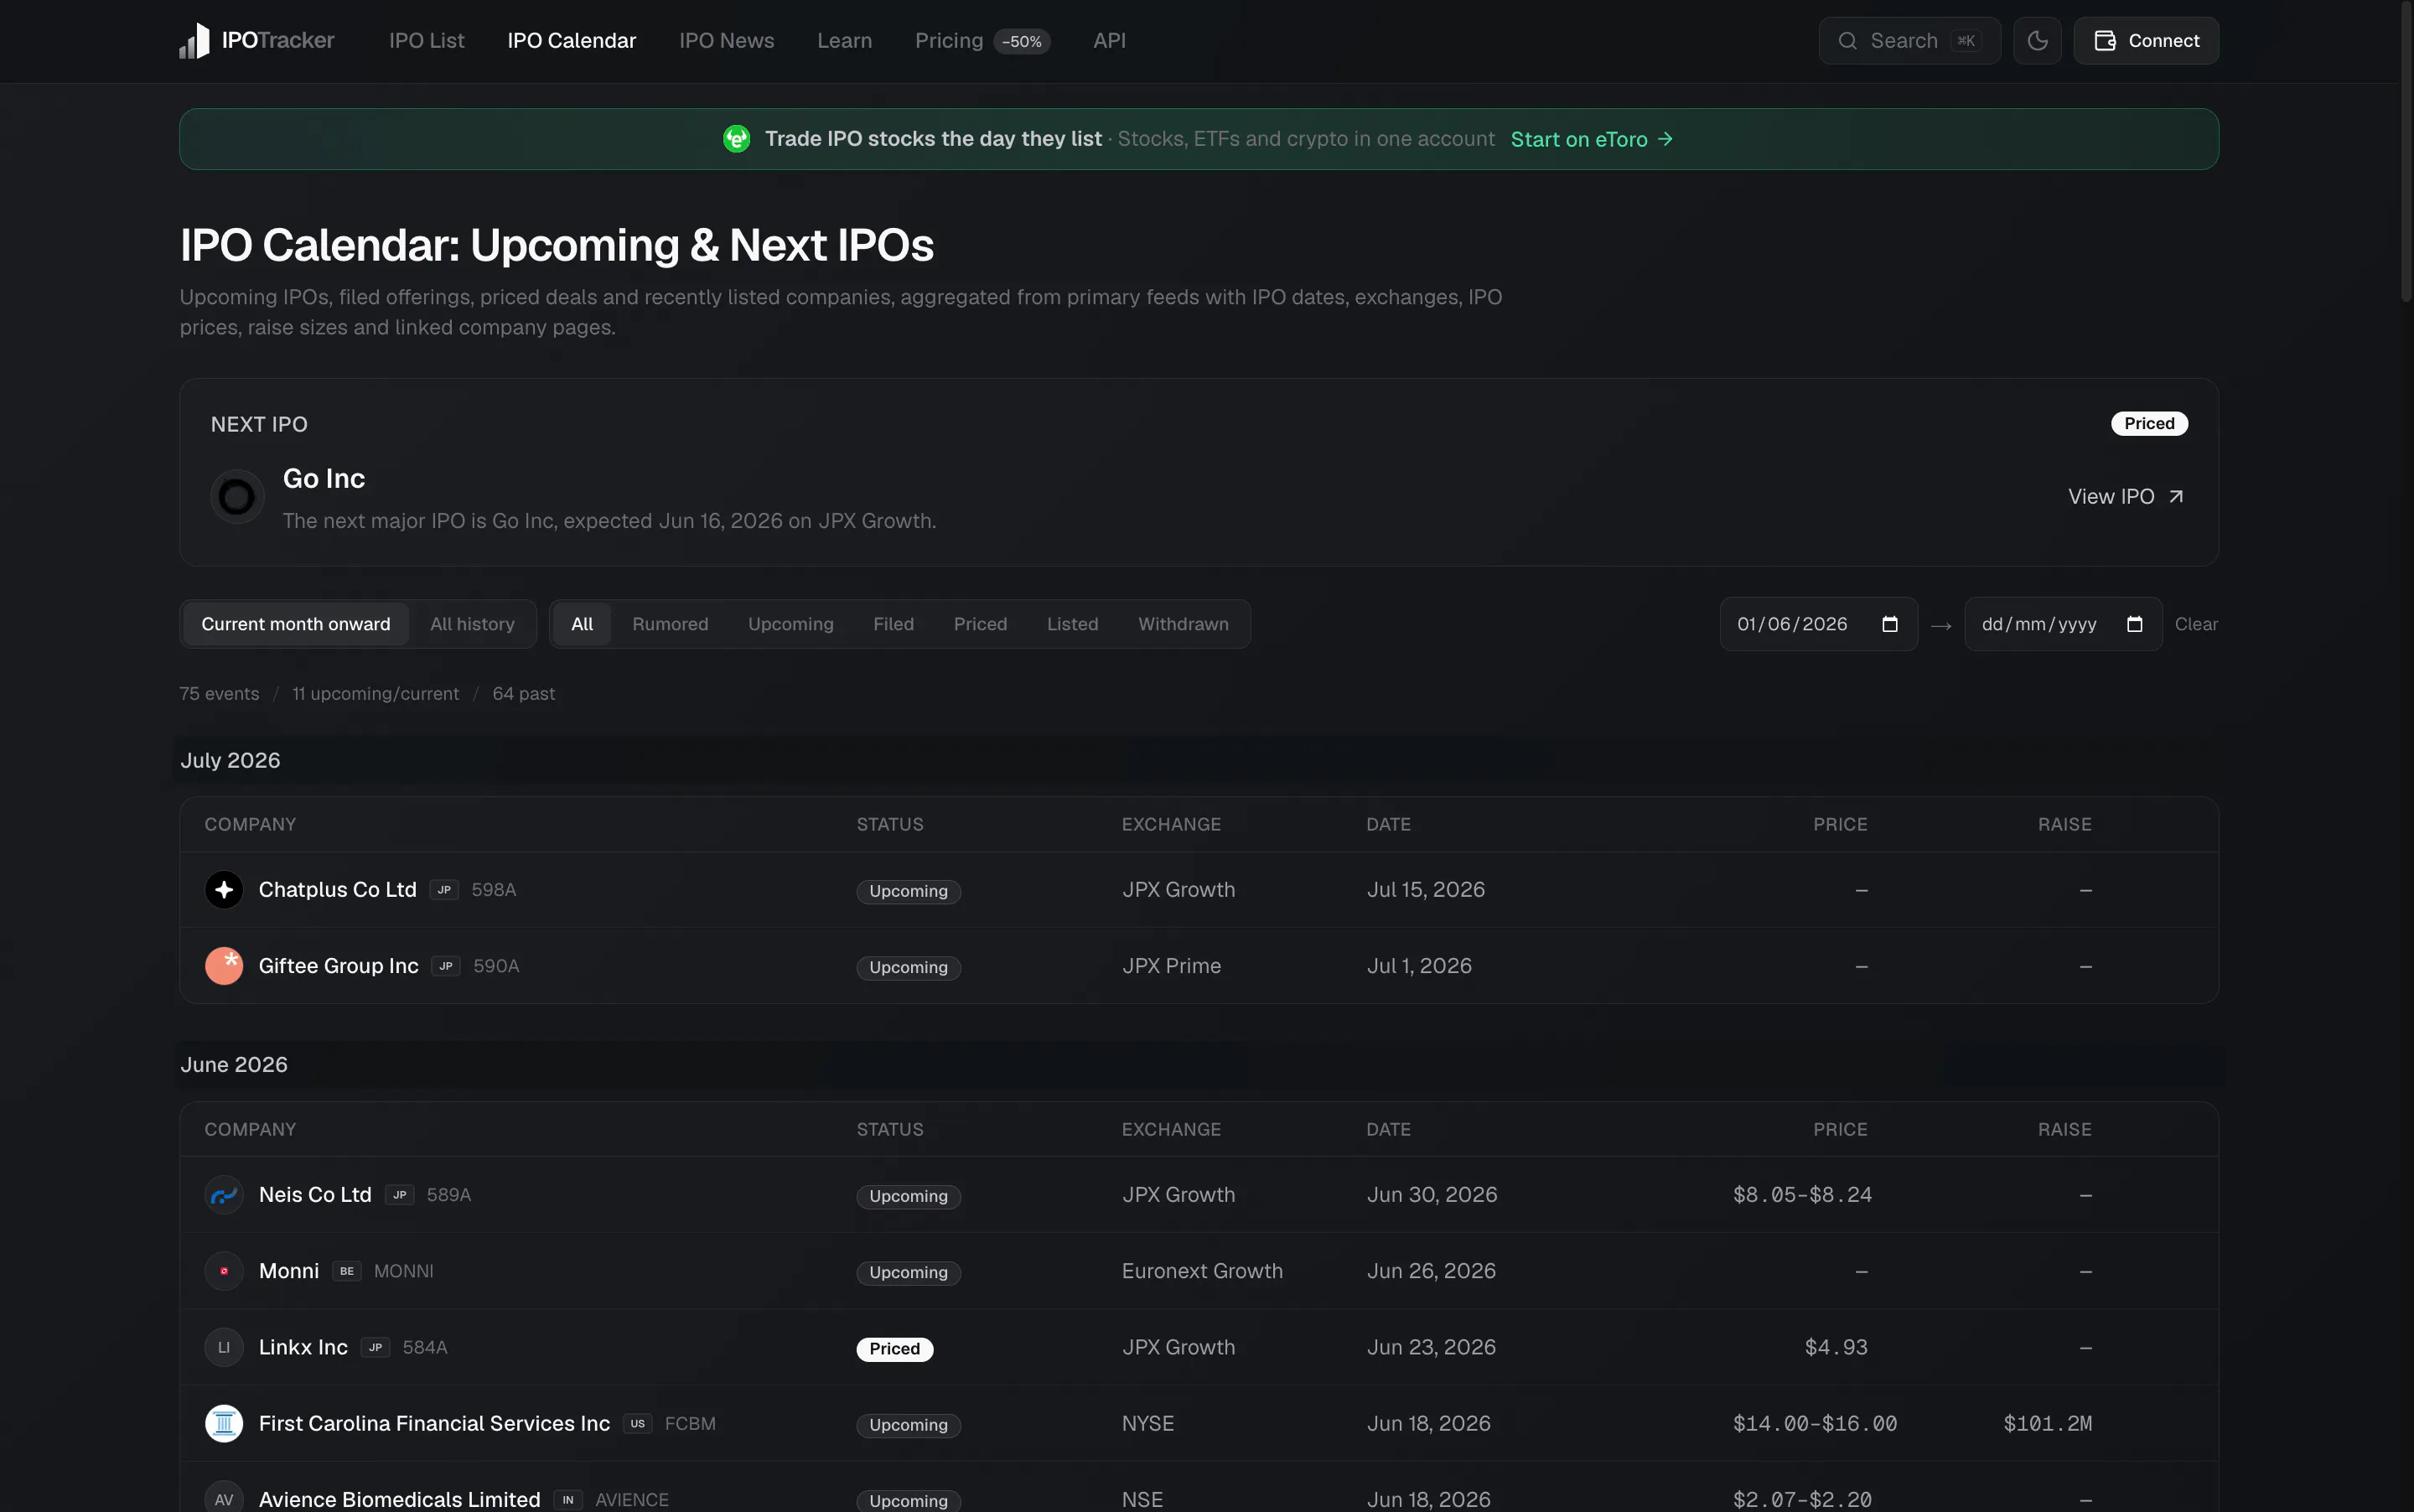
Task: Click Priced status in Linkx Inc row
Action: click(x=895, y=1349)
